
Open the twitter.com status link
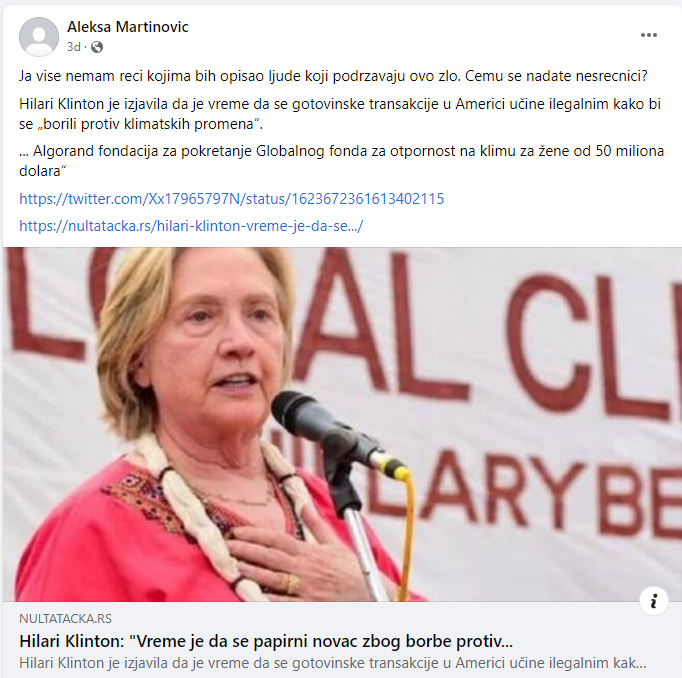pyautogui.click(x=231, y=199)
